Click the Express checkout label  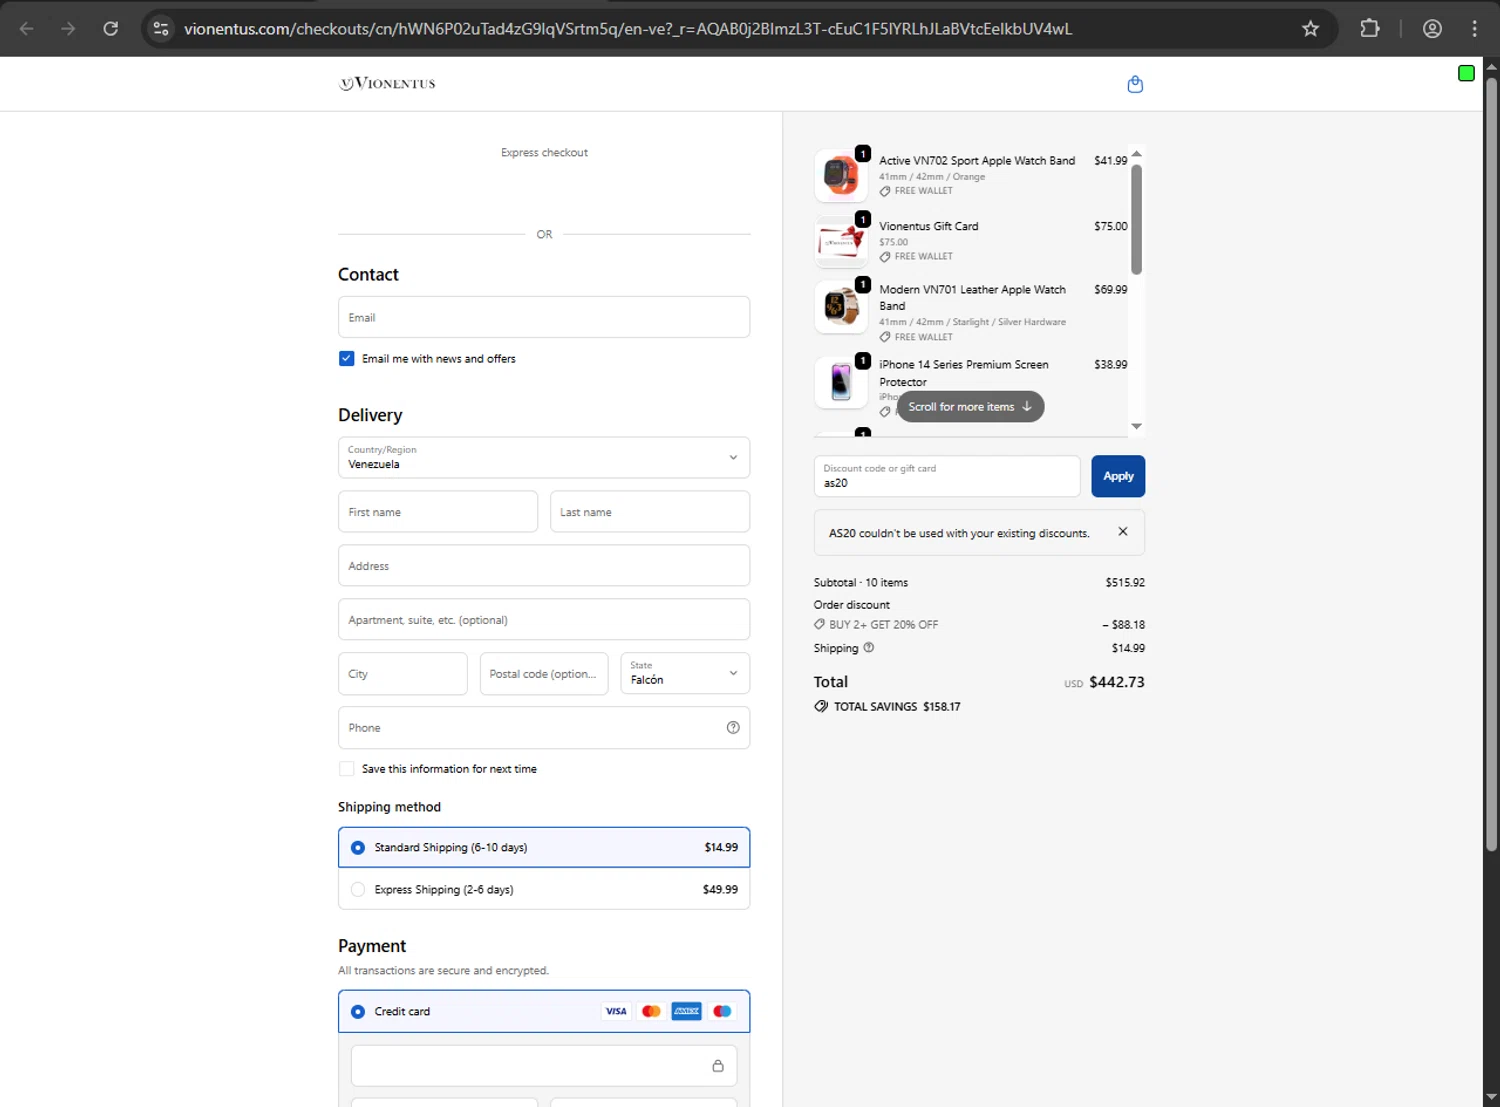[544, 153]
